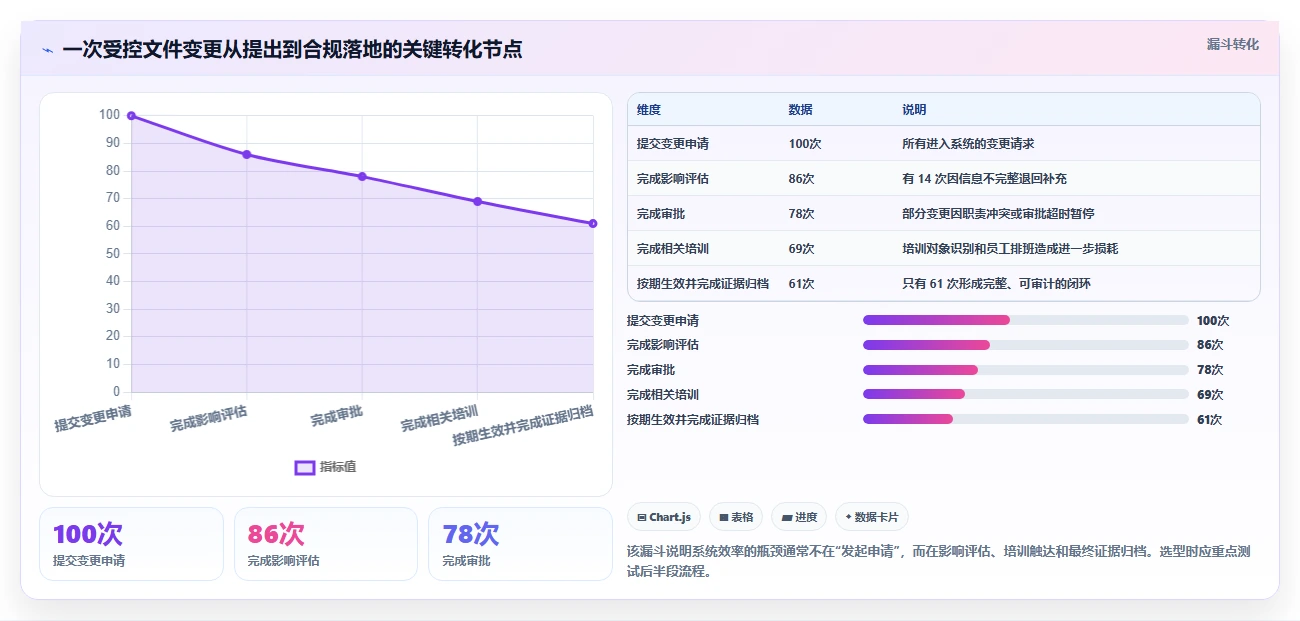Click the chart data point for 完成影响评估
Viewport: 1300px width, 621px height.
click(x=247, y=154)
